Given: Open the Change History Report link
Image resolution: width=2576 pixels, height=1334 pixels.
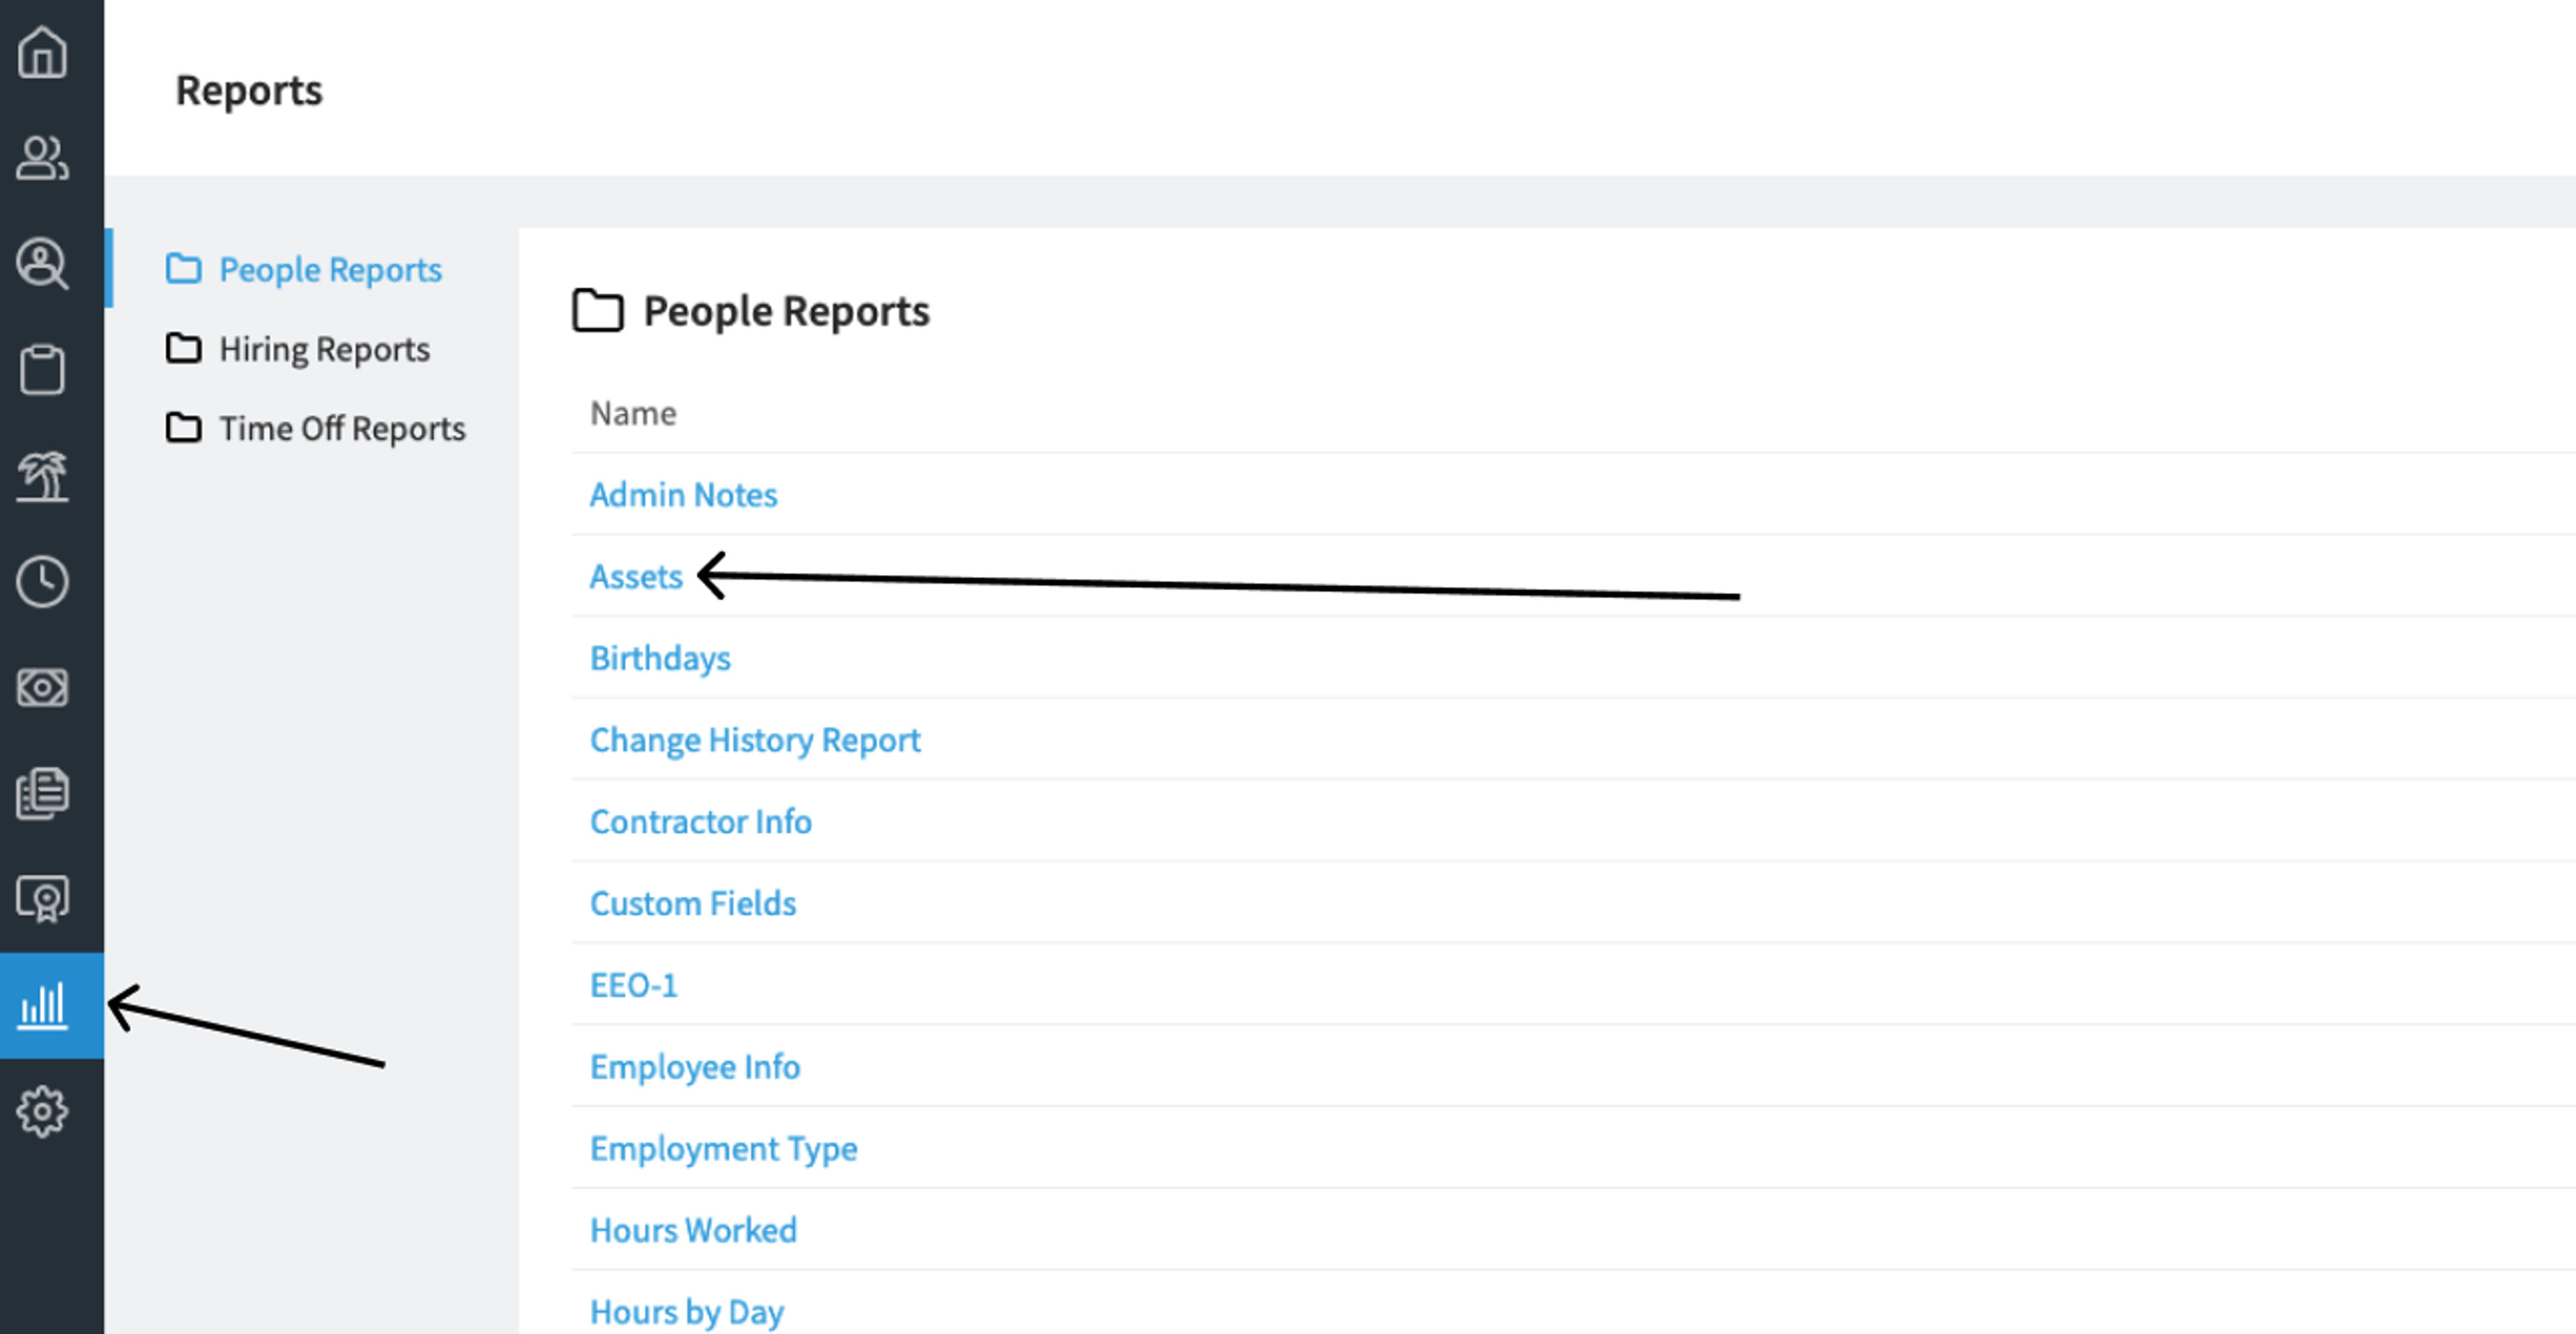Looking at the screenshot, I should coord(755,741).
